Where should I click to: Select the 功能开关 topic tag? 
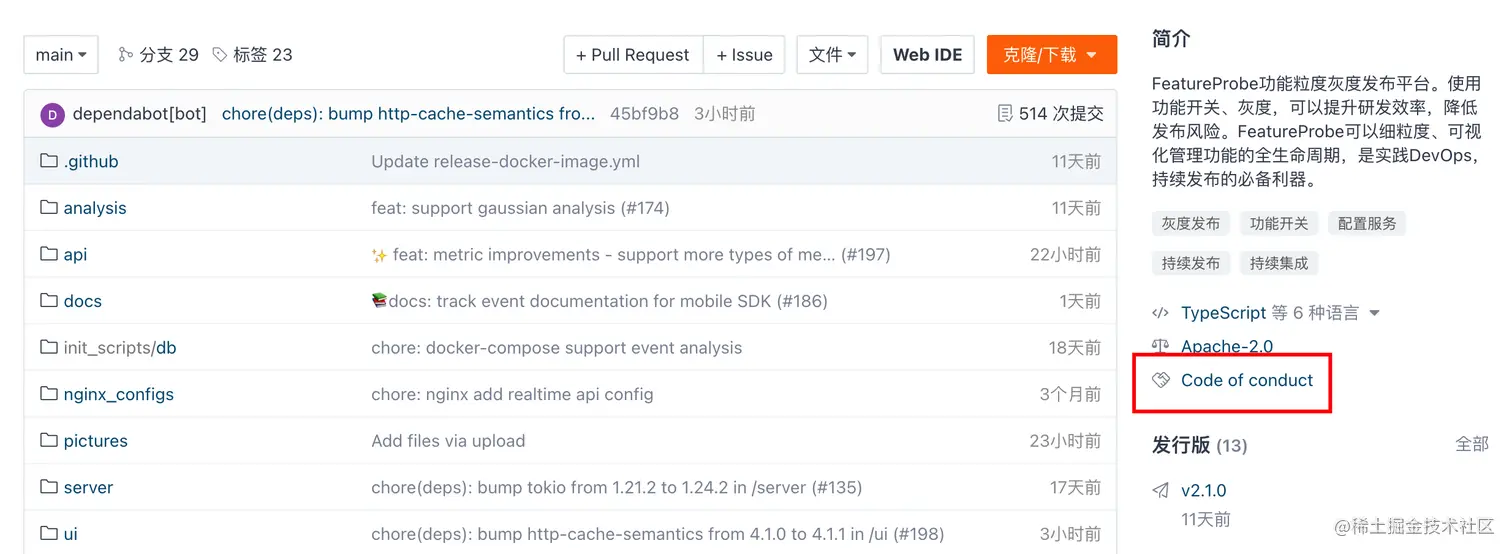1279,223
